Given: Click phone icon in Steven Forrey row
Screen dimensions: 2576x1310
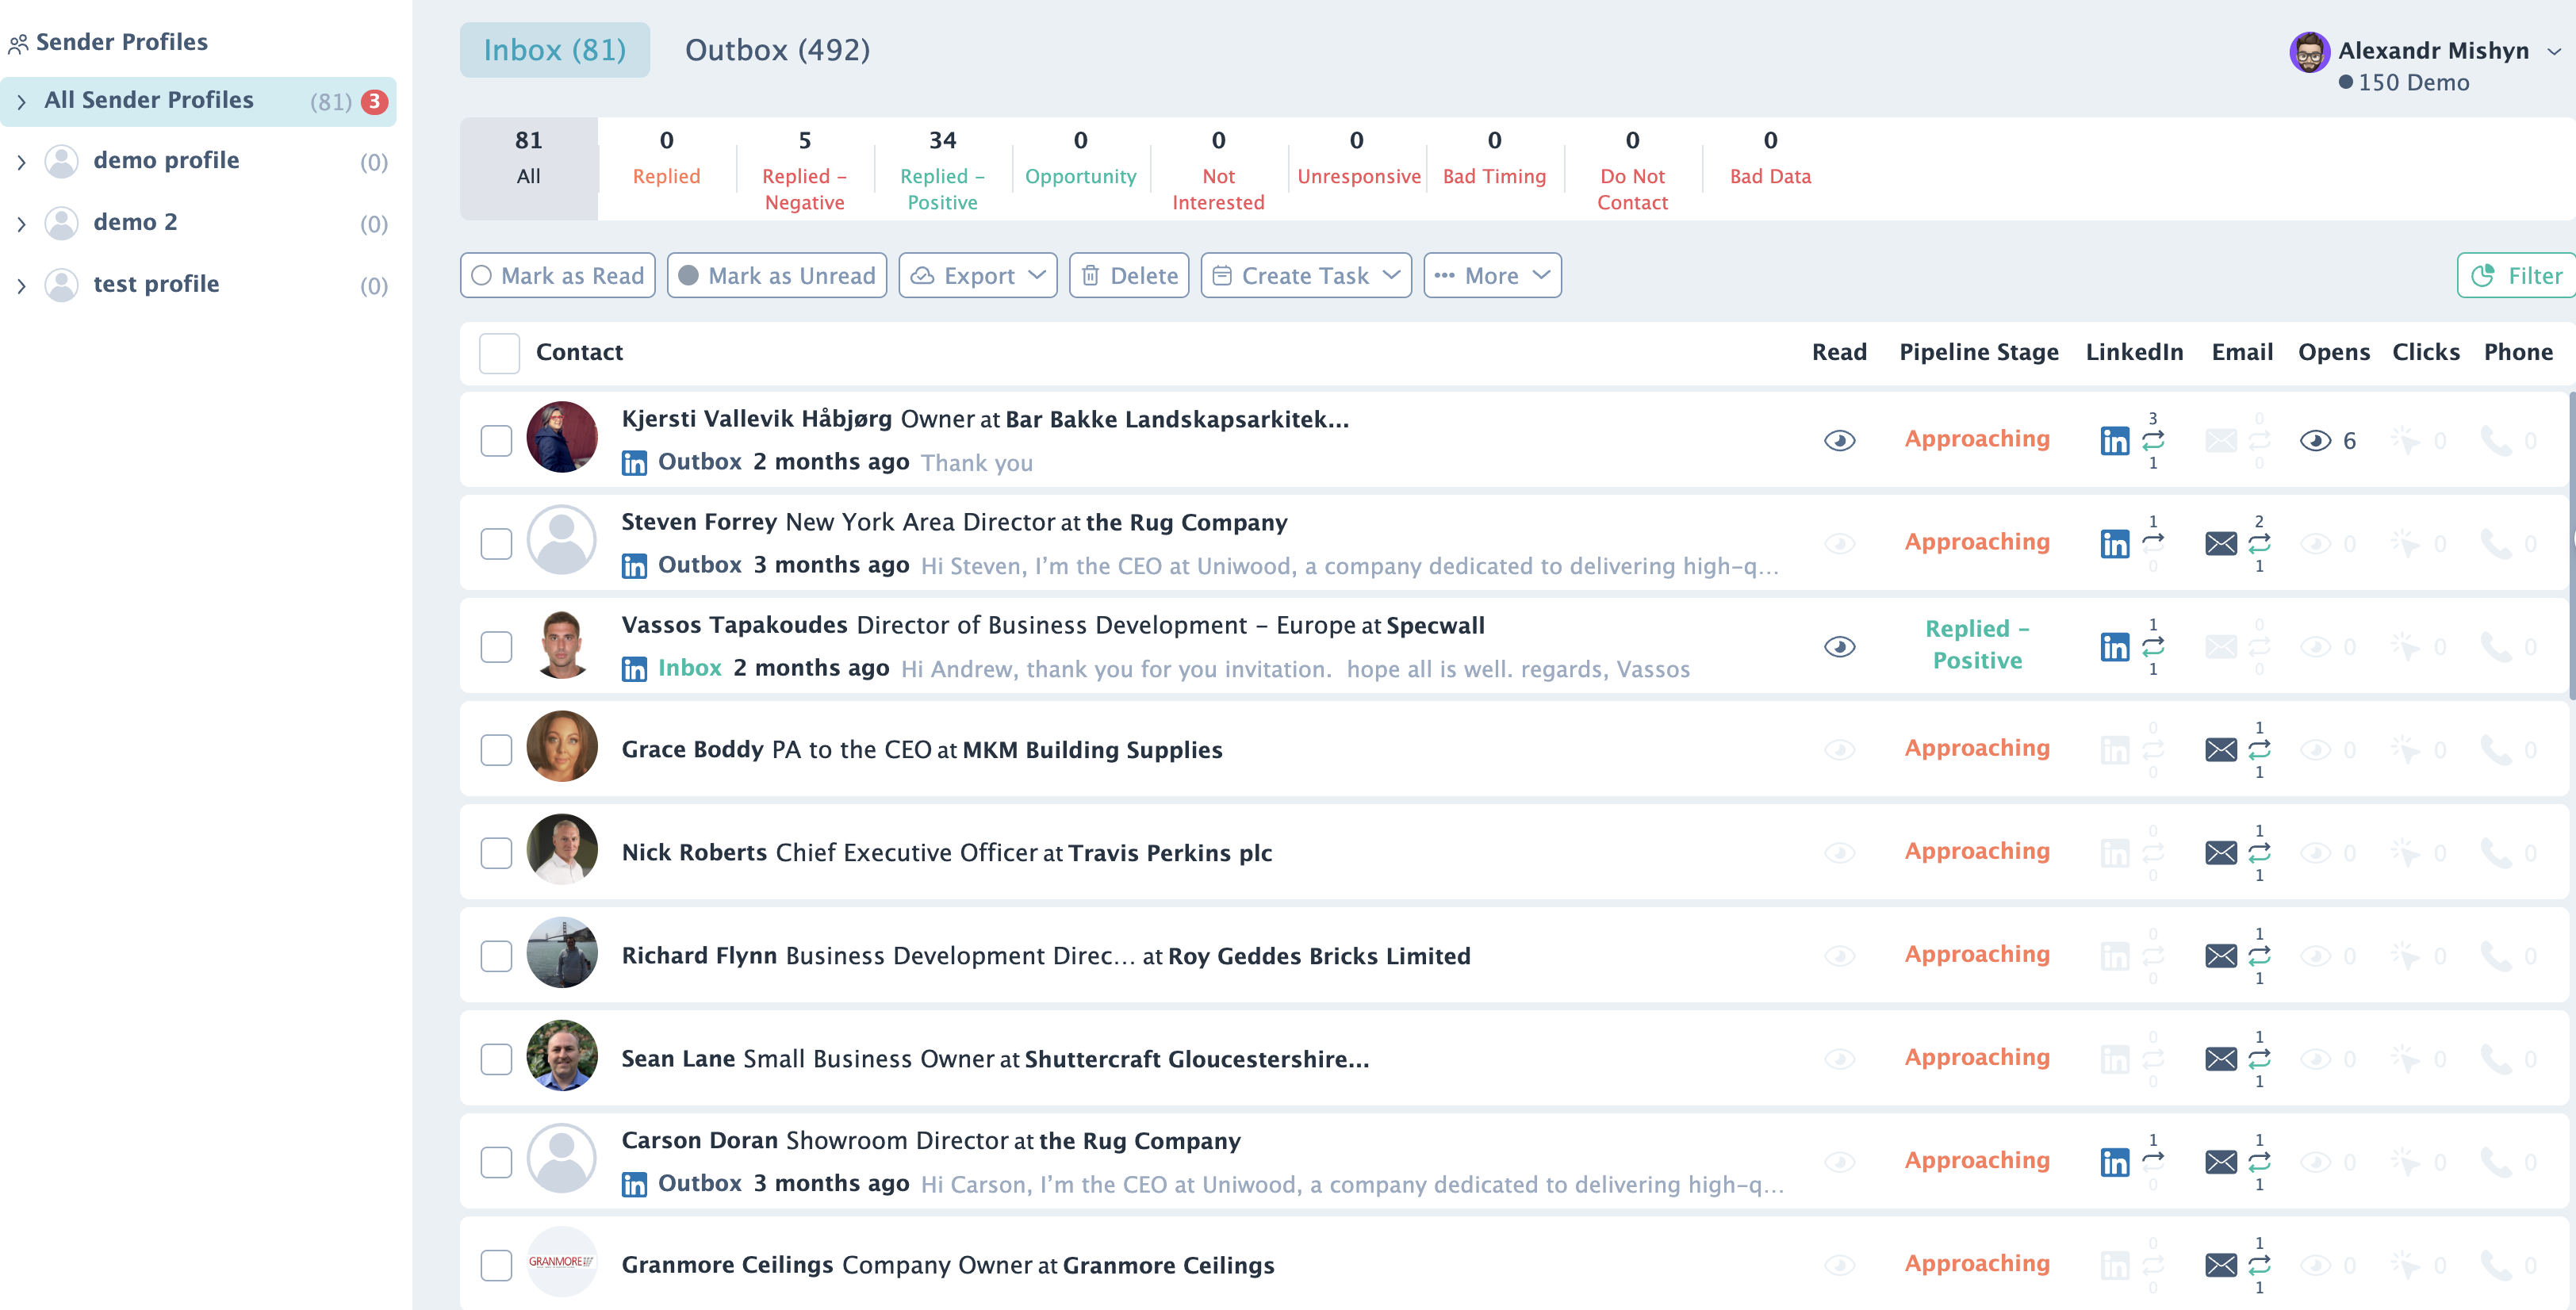Looking at the screenshot, I should (x=2496, y=544).
